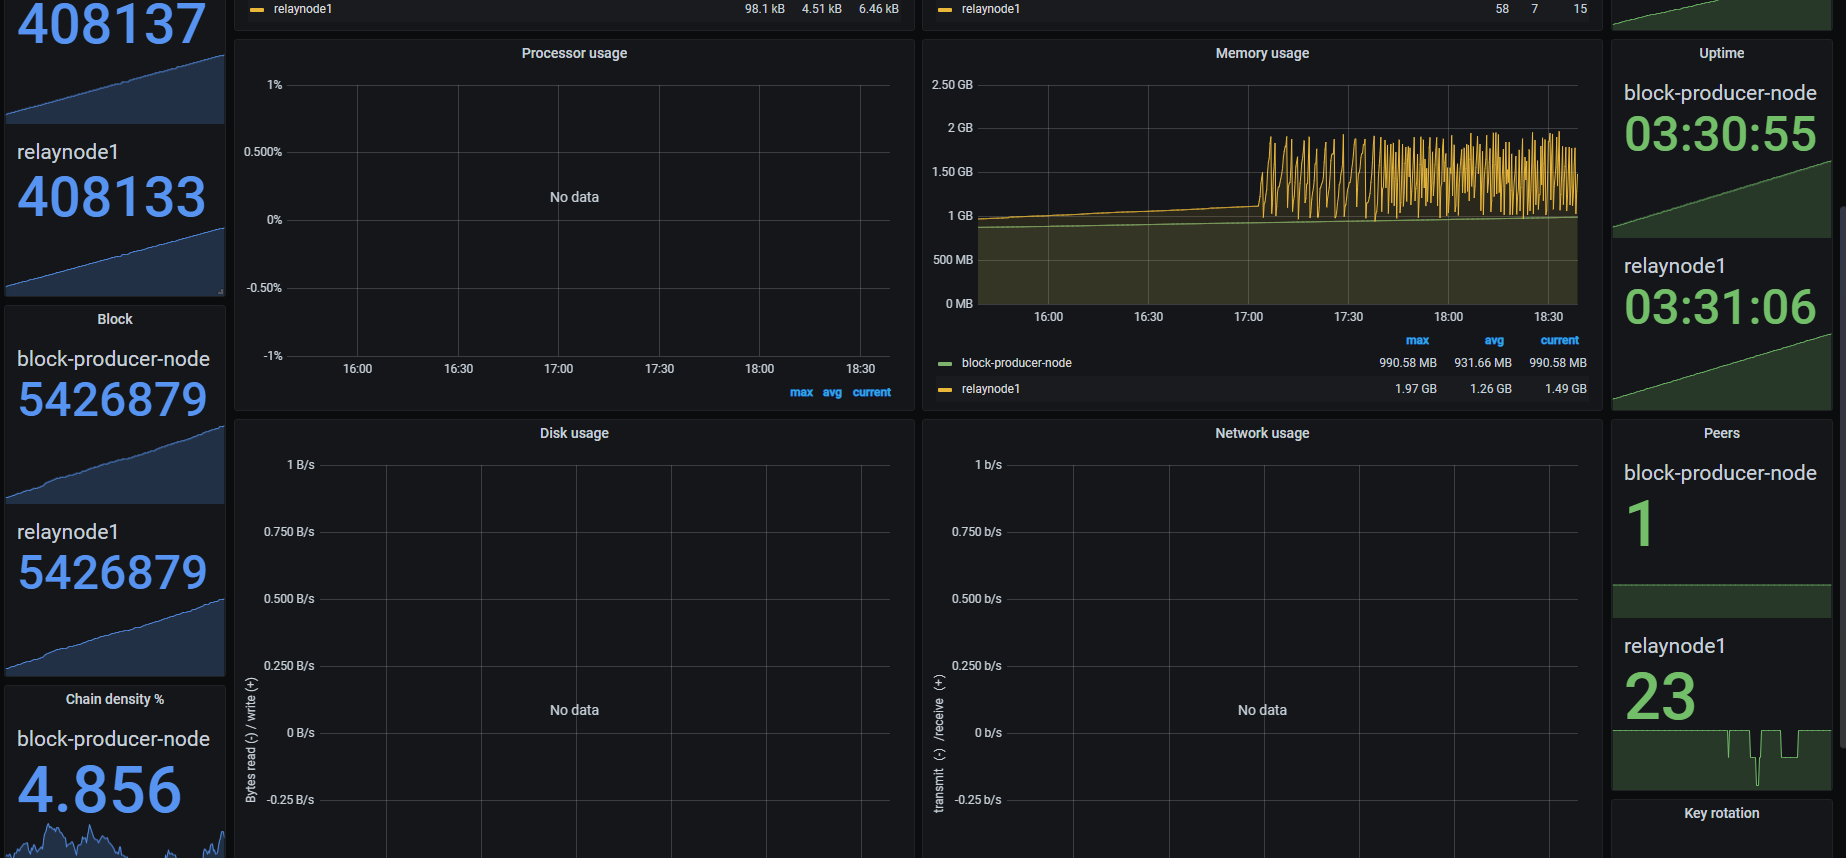The width and height of the screenshot is (1846, 858).
Task: Toggle relaynode1 series in Memory usage legend
Action: pos(990,389)
